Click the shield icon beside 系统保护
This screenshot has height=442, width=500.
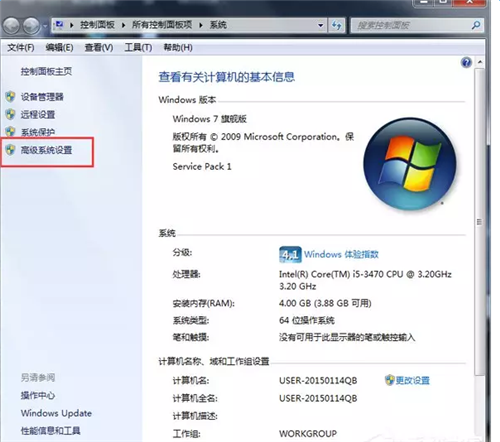pyautogui.click(x=10, y=131)
